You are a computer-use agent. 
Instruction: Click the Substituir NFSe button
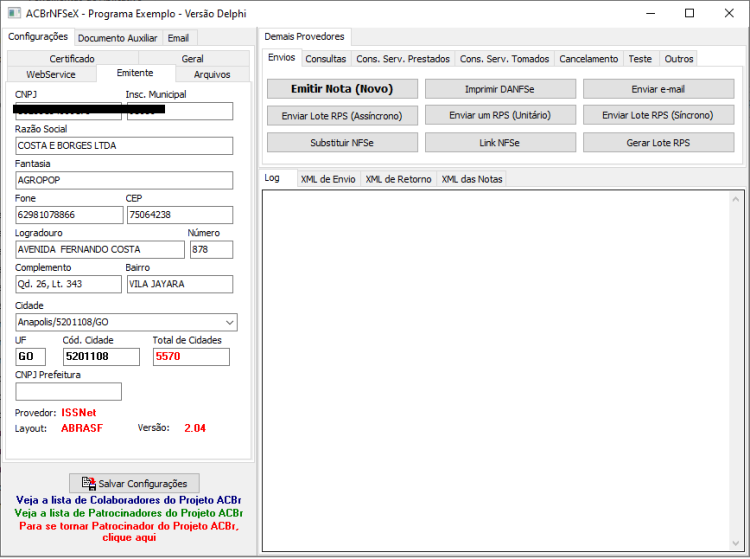pyautogui.click(x=342, y=142)
